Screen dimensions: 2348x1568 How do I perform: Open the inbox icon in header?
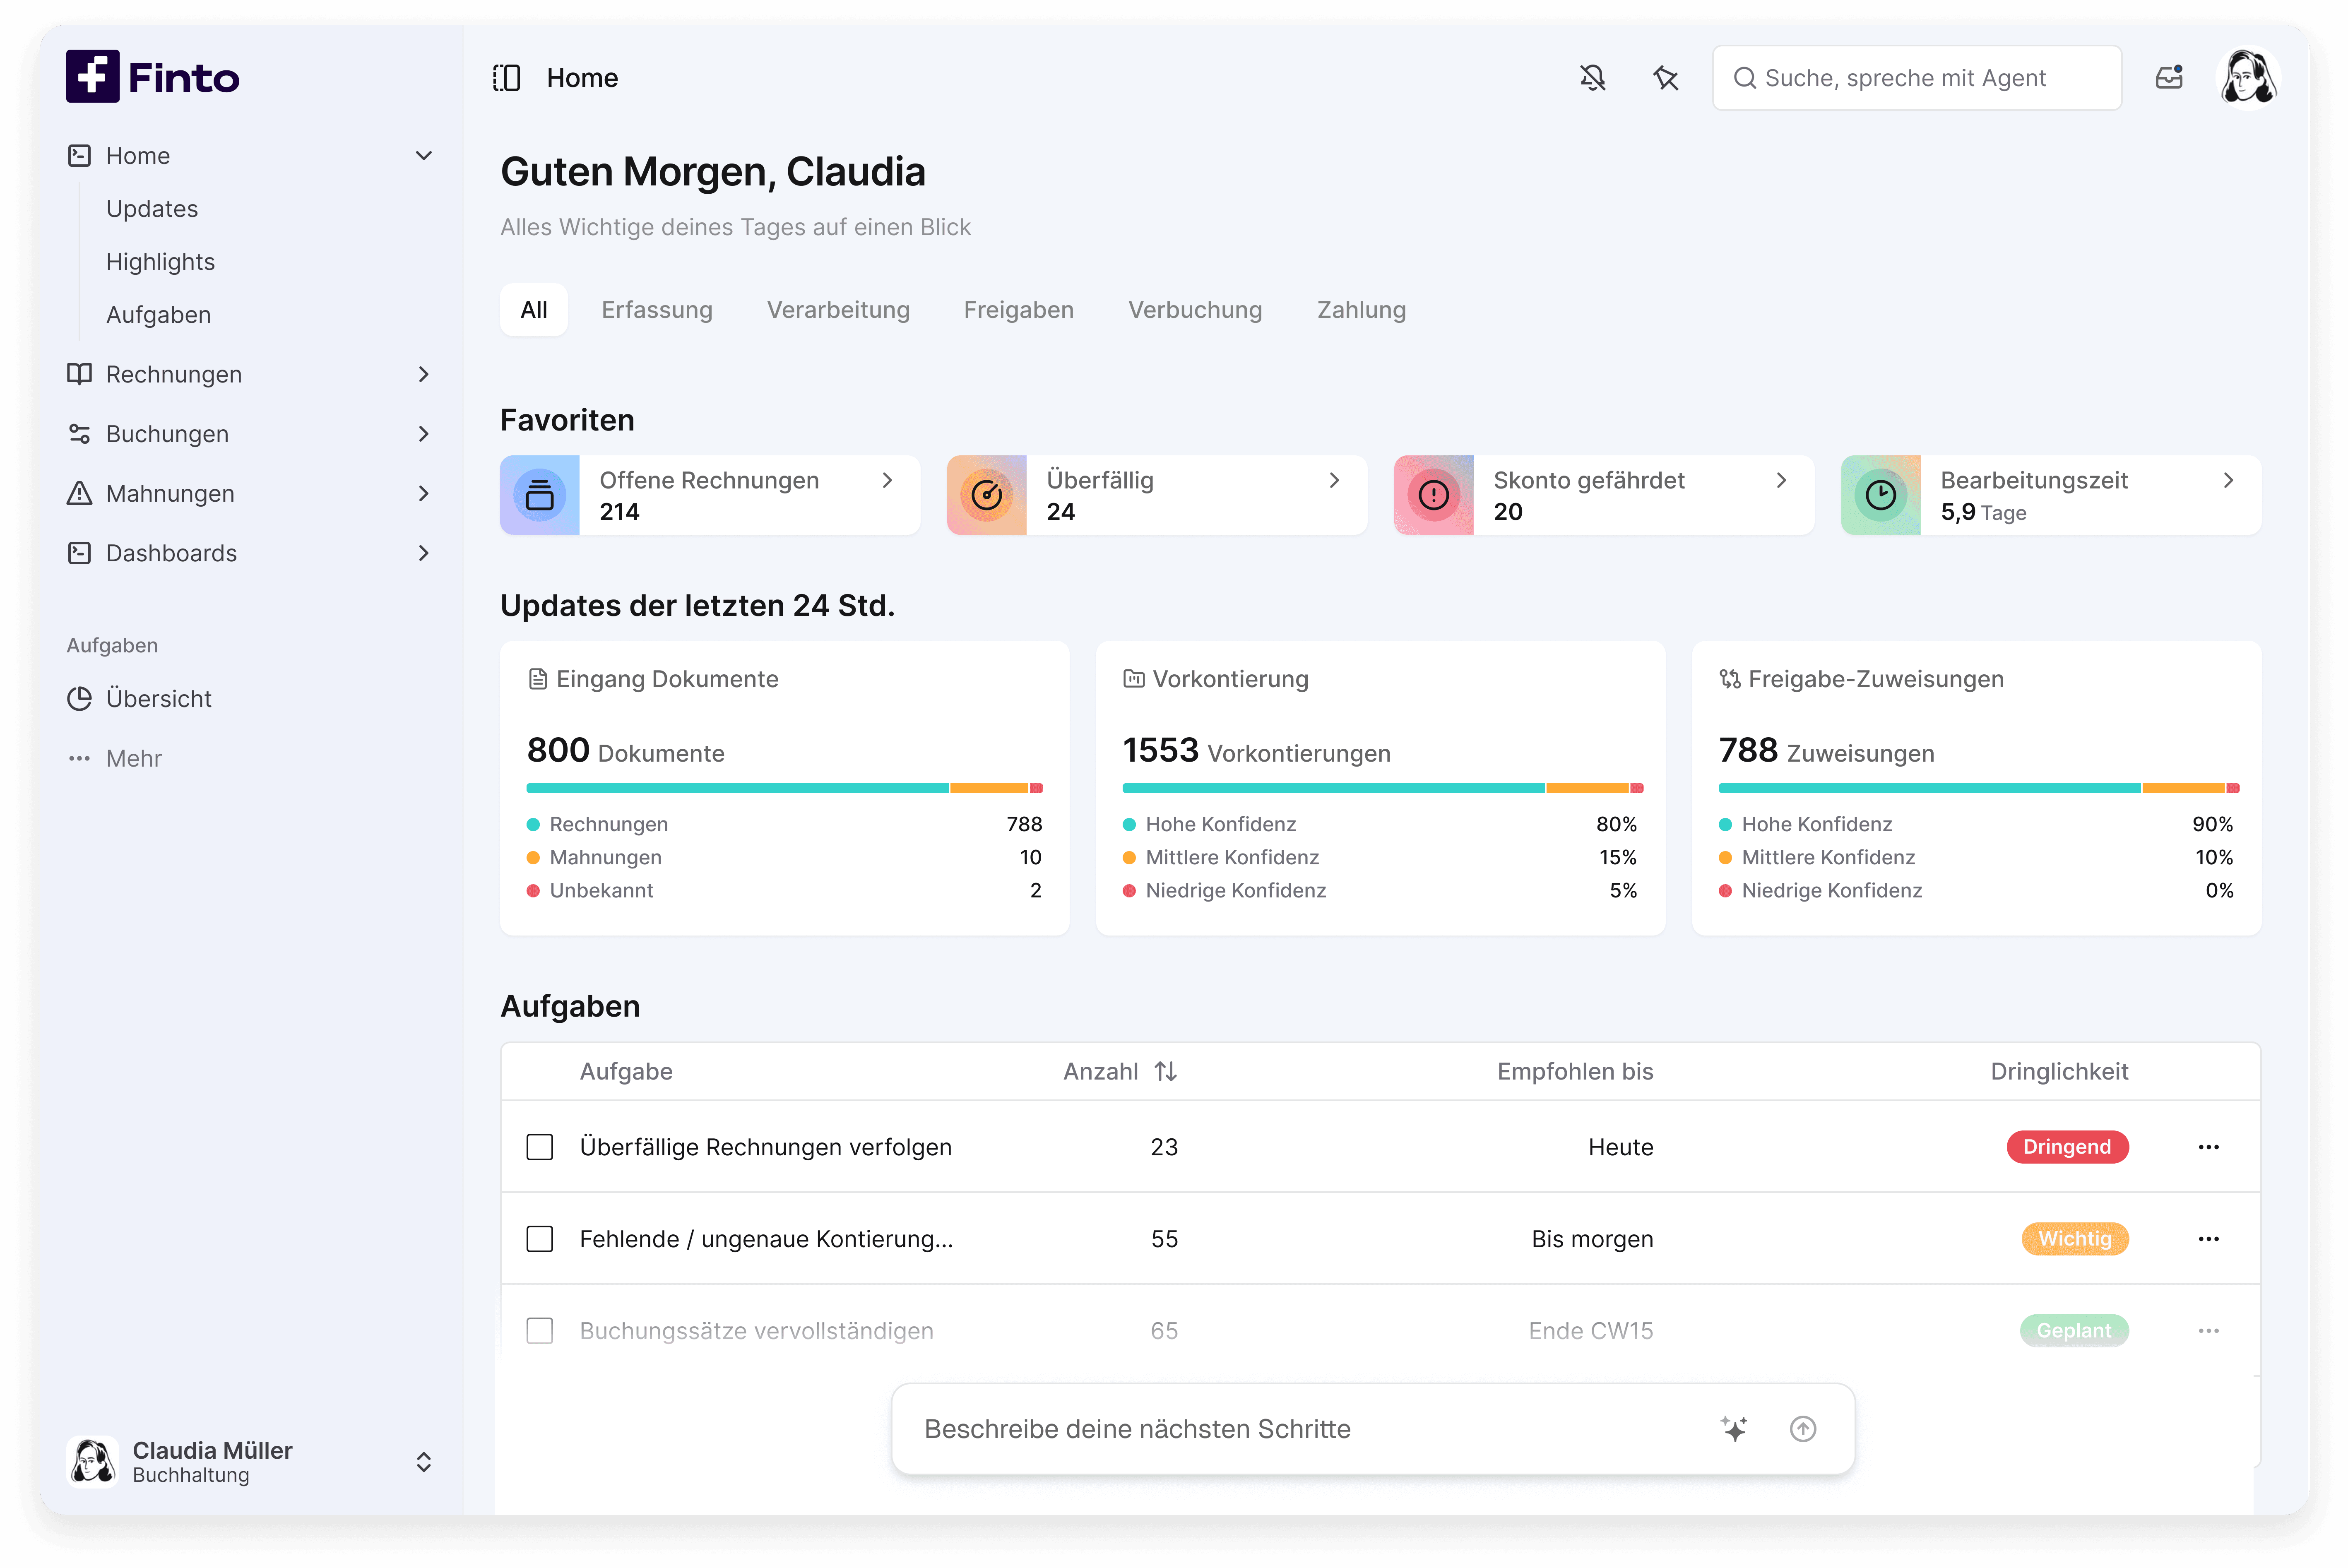[2169, 78]
